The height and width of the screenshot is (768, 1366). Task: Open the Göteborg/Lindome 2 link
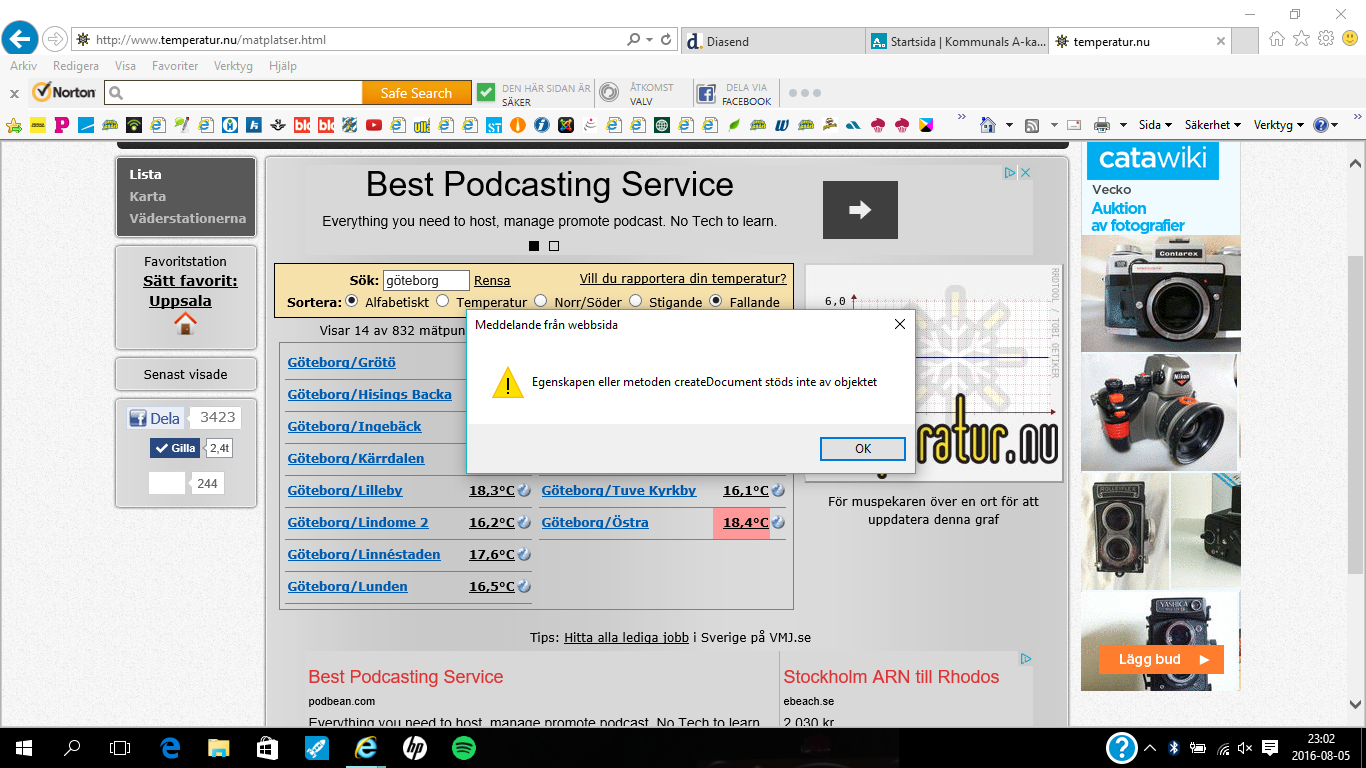pyautogui.click(x=358, y=522)
